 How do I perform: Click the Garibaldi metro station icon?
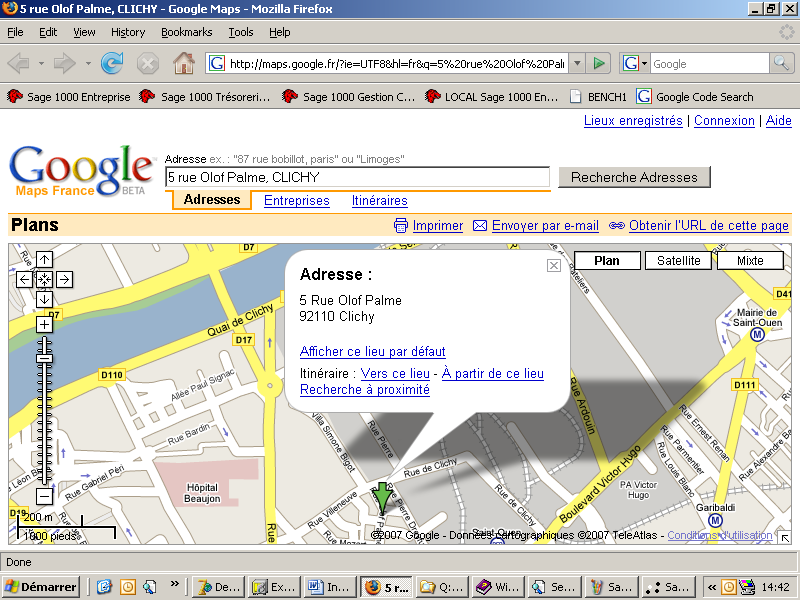coord(715,520)
